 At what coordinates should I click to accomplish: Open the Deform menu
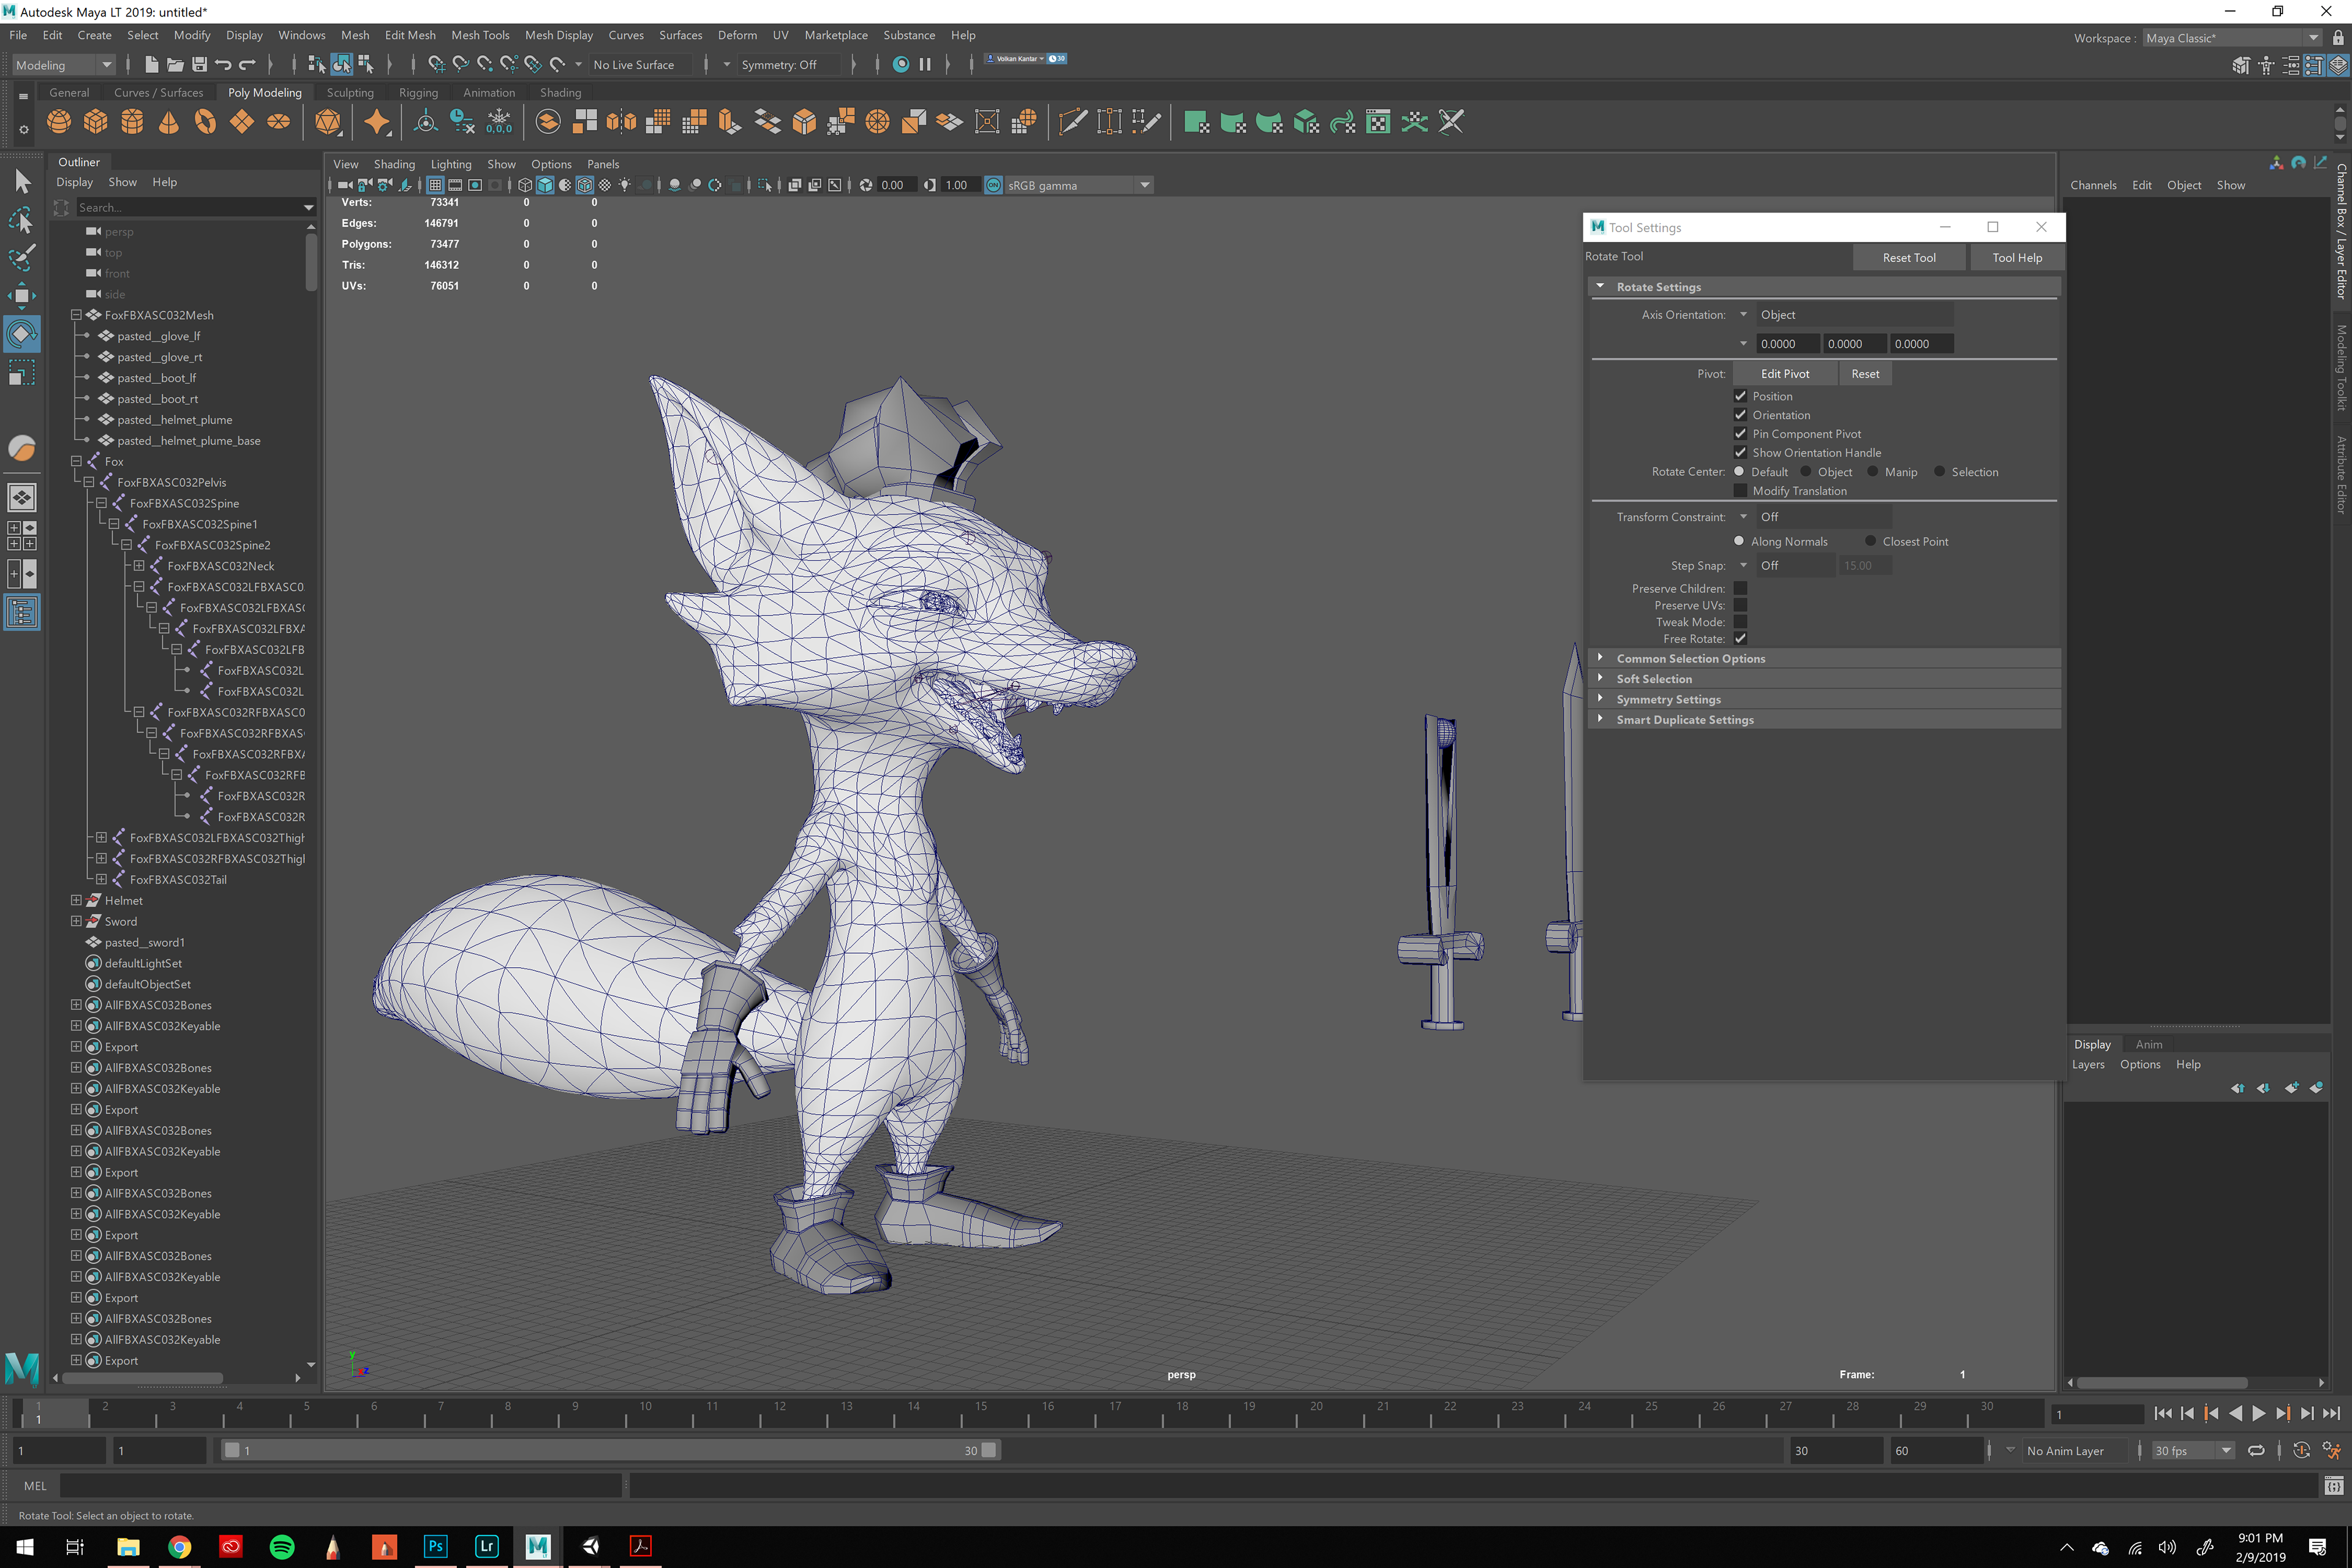pos(737,35)
